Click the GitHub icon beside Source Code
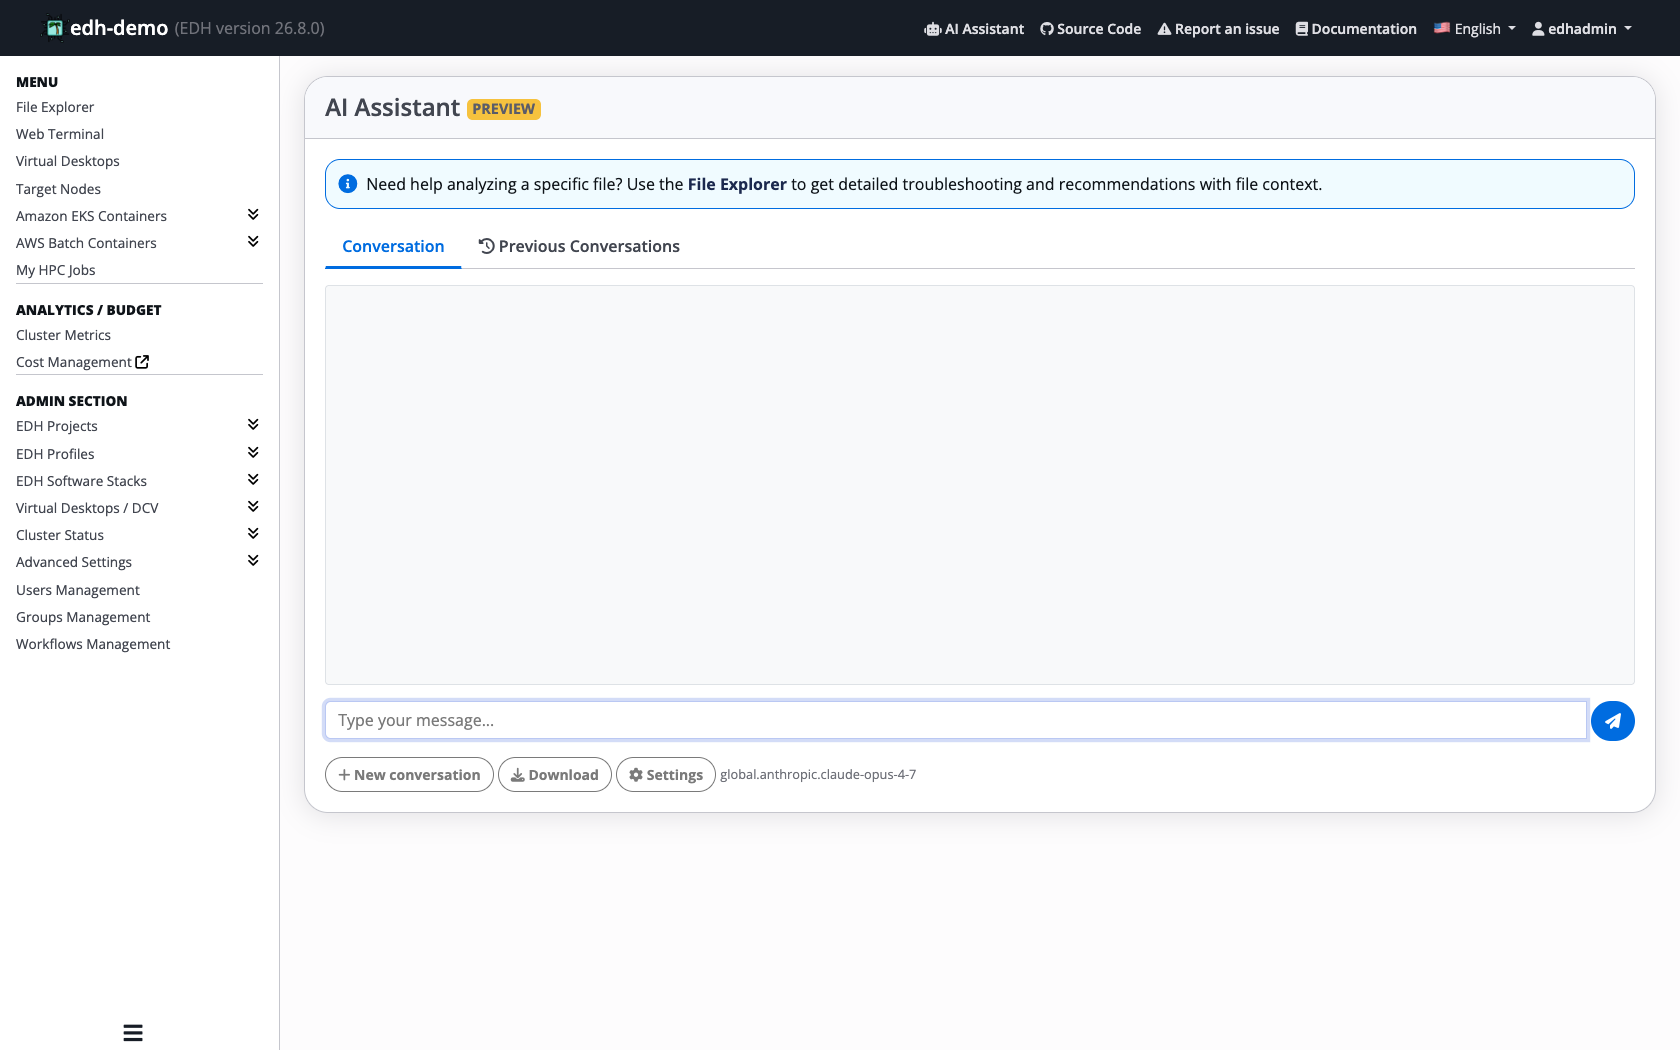The height and width of the screenshot is (1050, 1680). tap(1047, 29)
